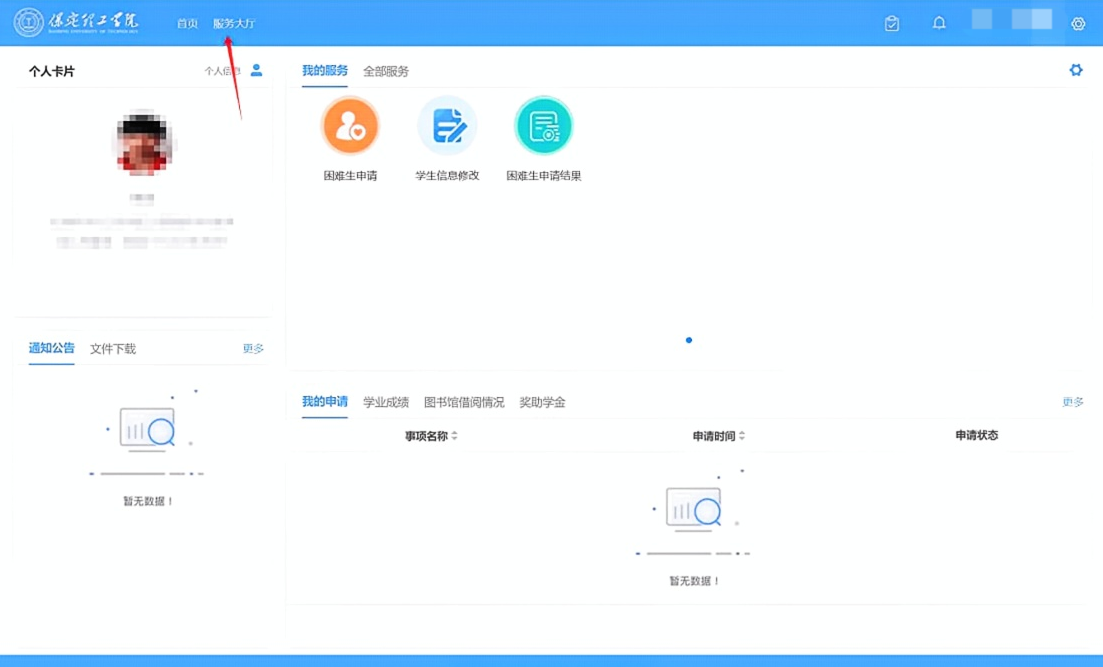Open the 学业成绩 tab

(388, 402)
